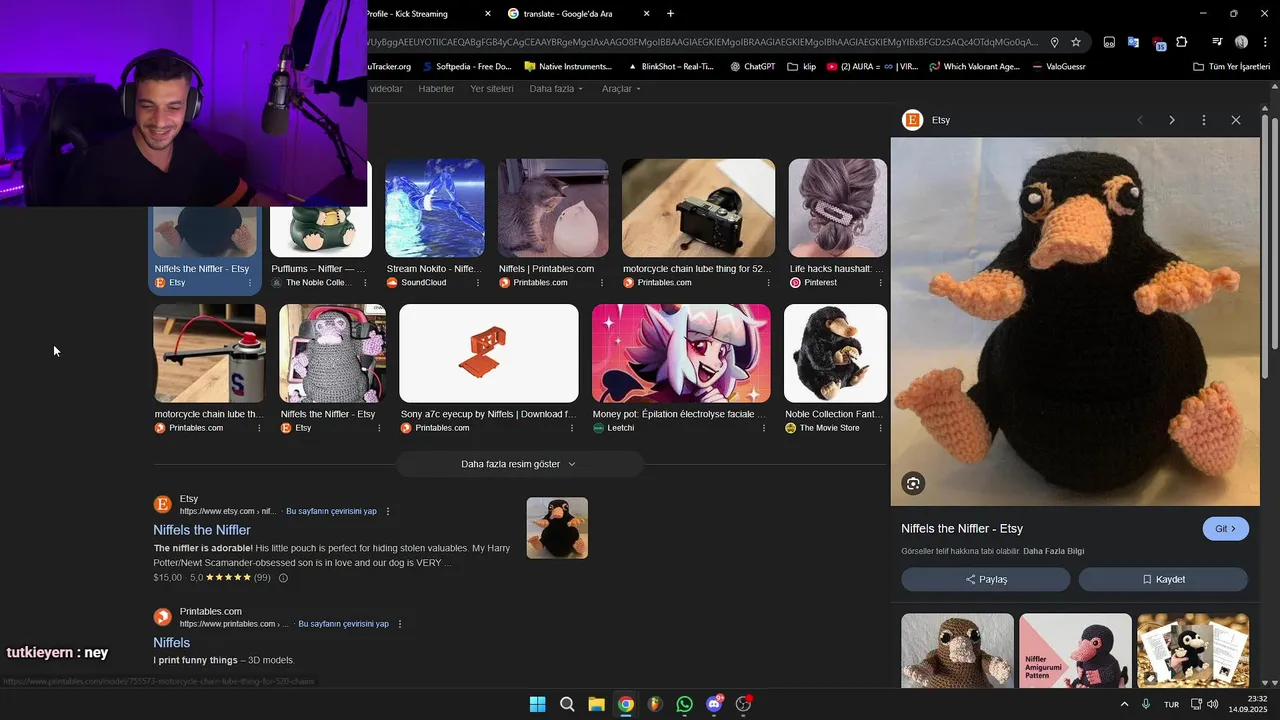
Task: Open options for Niffels the Niffler Etsy tile
Action: pyautogui.click(x=250, y=283)
